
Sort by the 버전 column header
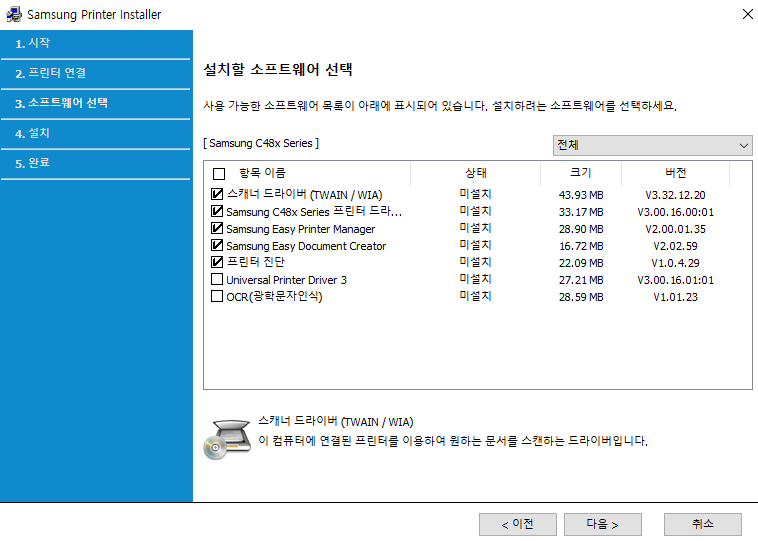click(675, 173)
